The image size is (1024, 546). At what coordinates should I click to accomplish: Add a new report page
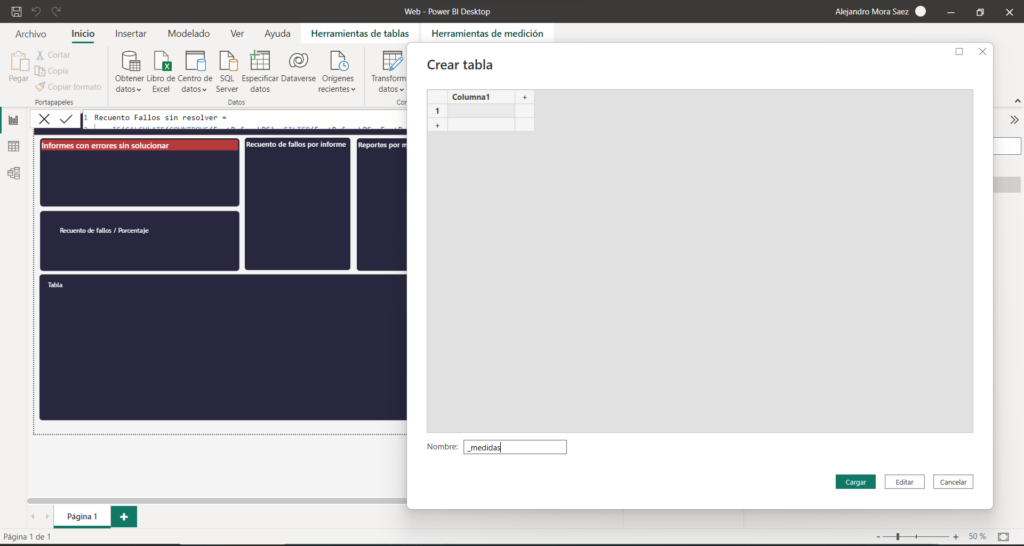coord(124,516)
